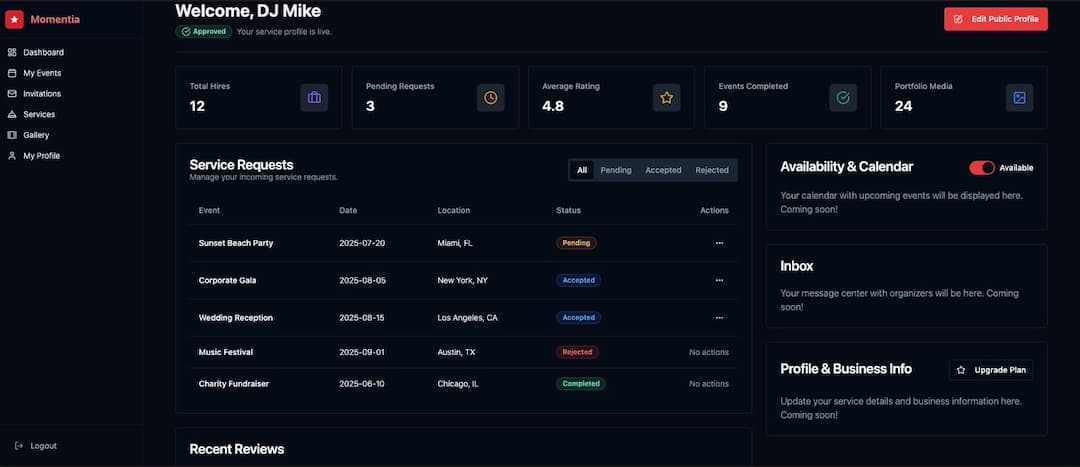
Task: Switch to the Pending requests tab
Action: click(x=615, y=170)
